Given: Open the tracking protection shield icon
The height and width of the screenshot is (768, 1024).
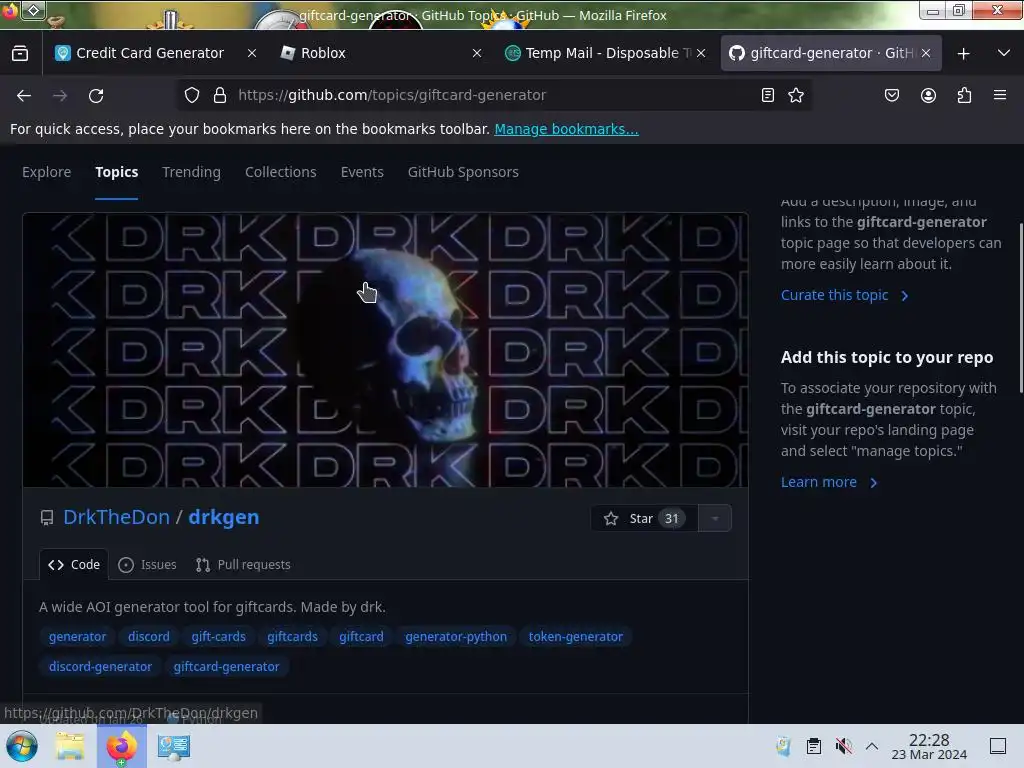Looking at the screenshot, I should pyautogui.click(x=191, y=95).
